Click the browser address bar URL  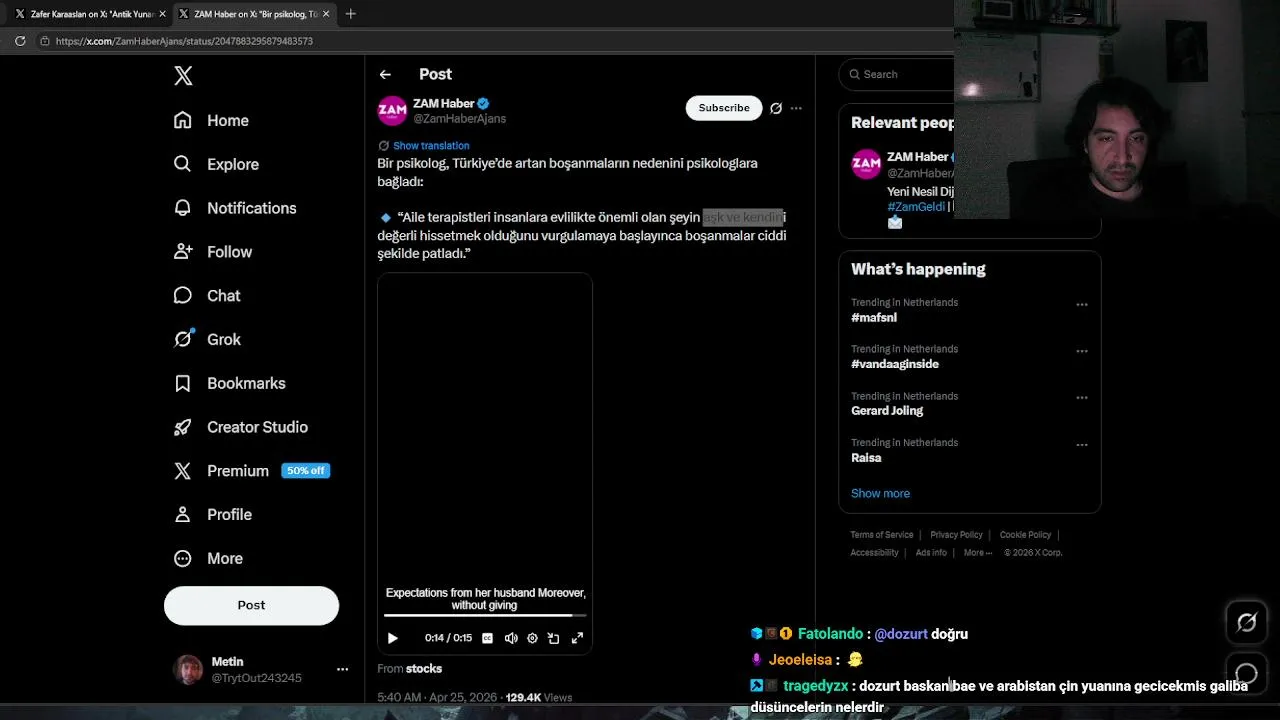click(x=184, y=41)
